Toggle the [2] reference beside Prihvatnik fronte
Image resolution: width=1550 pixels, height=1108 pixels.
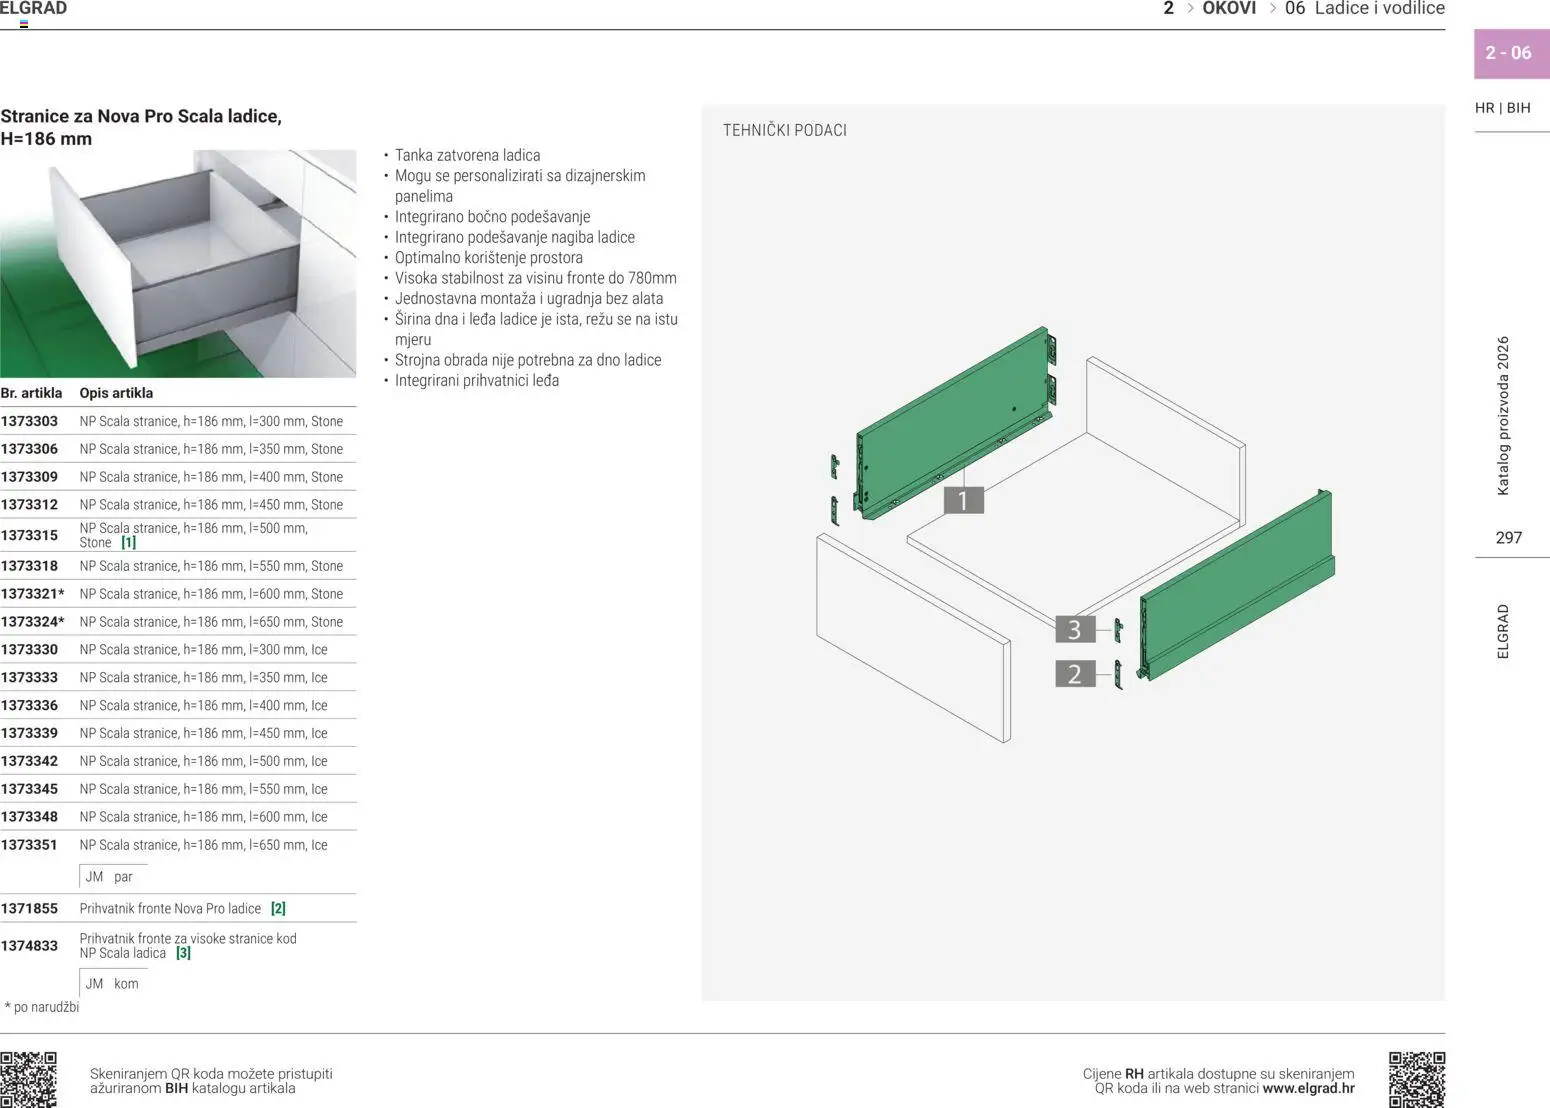coord(278,908)
